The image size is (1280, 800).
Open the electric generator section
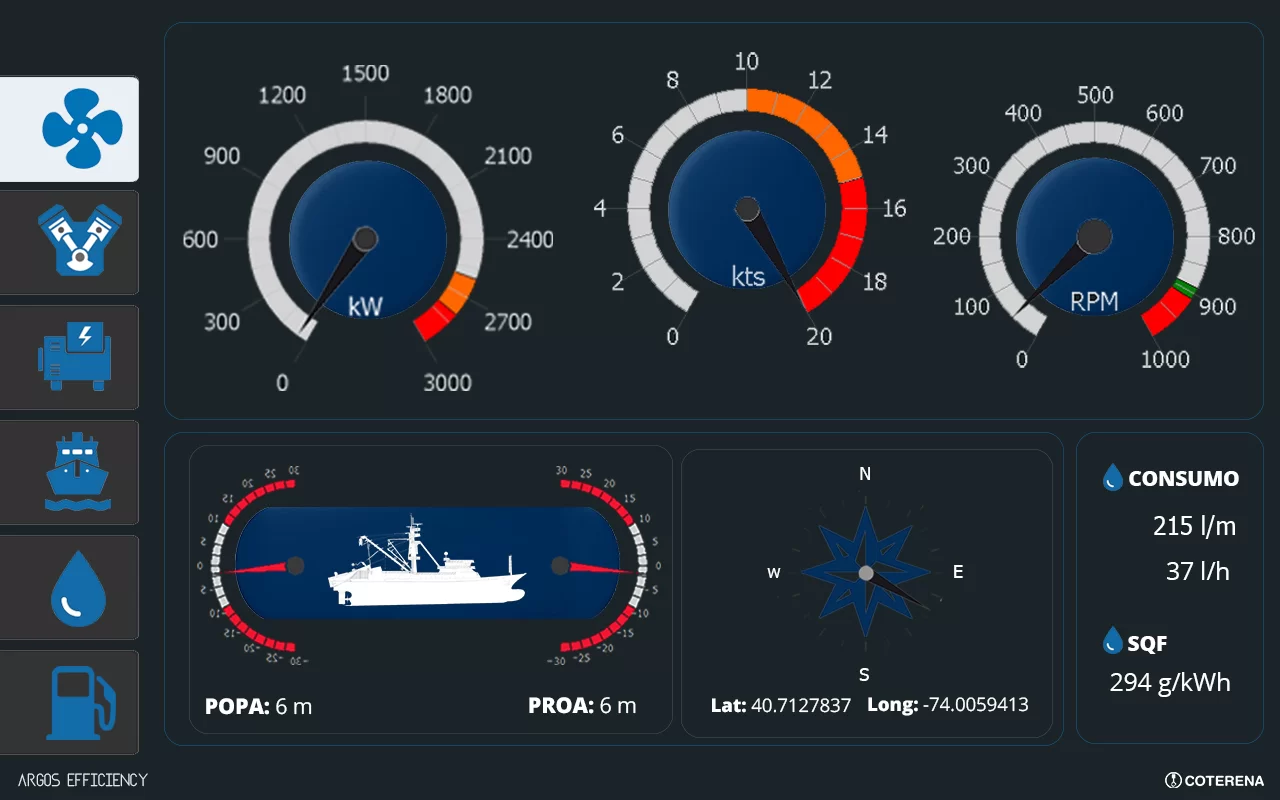pos(69,357)
